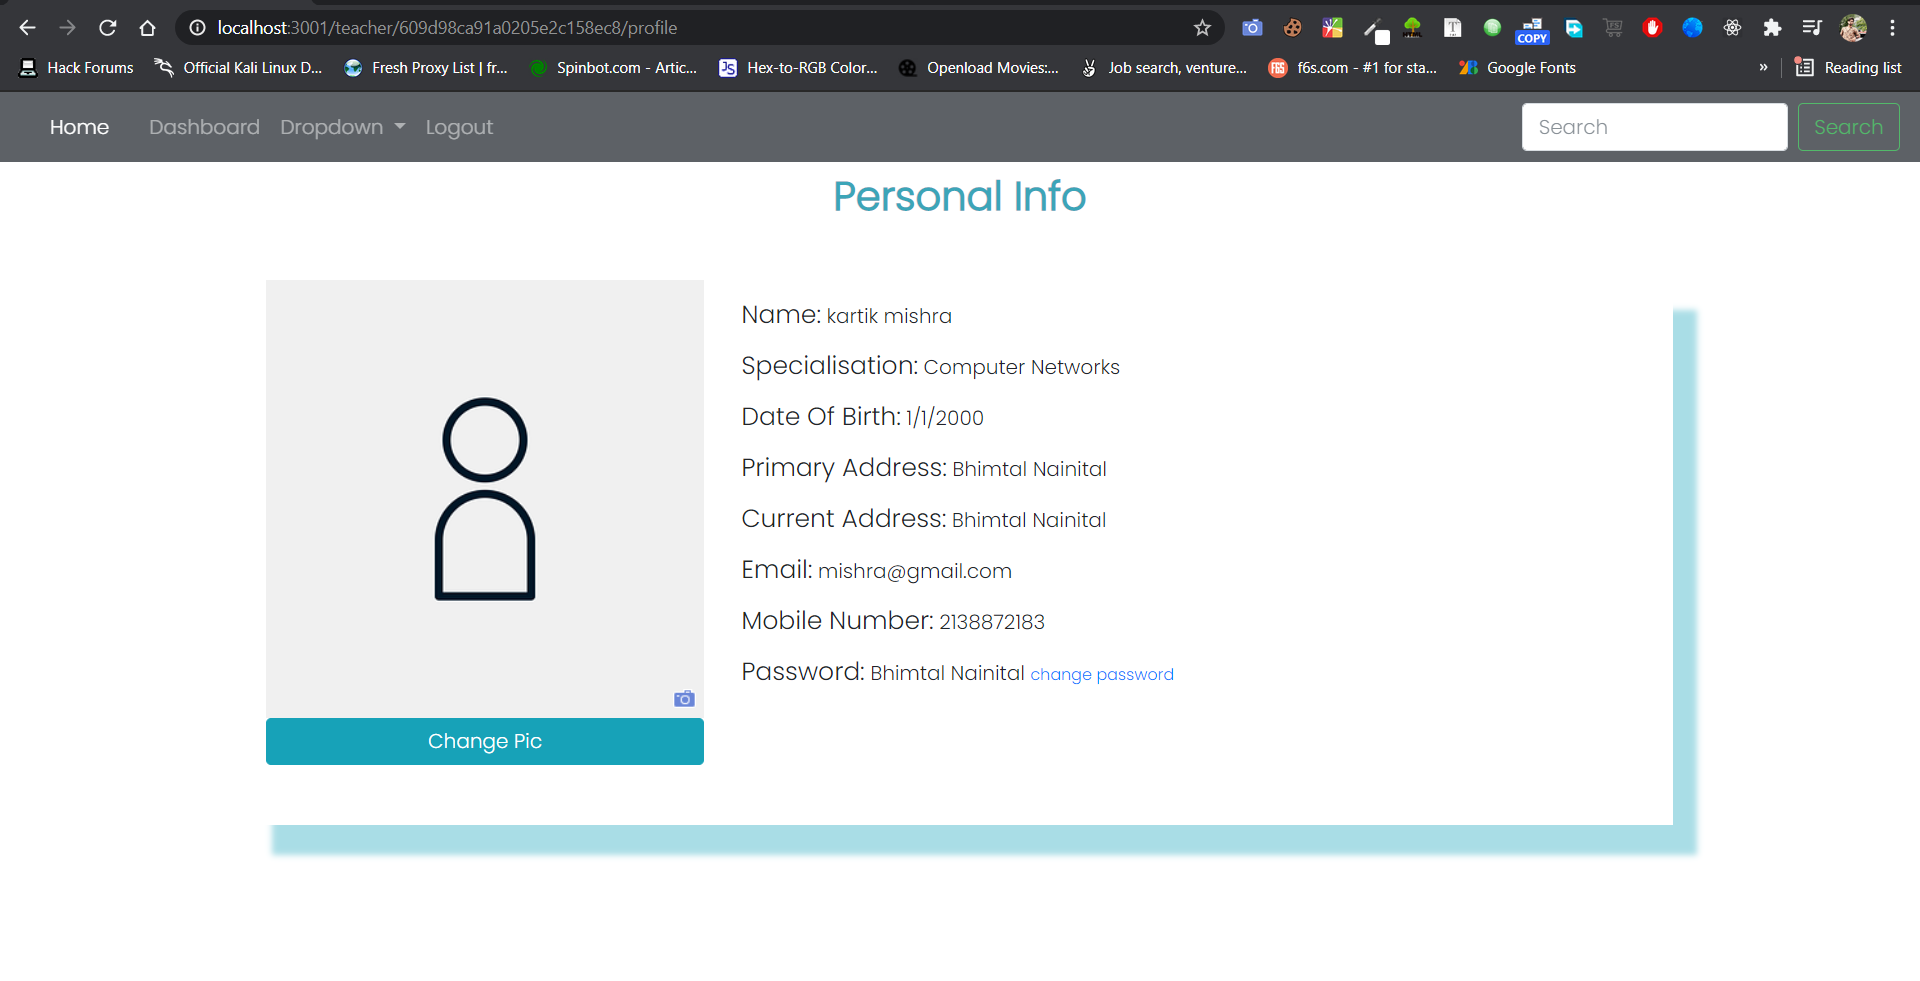This screenshot has width=1920, height=981.
Task: Open the Extensions puzzle-piece icon
Action: [1772, 27]
